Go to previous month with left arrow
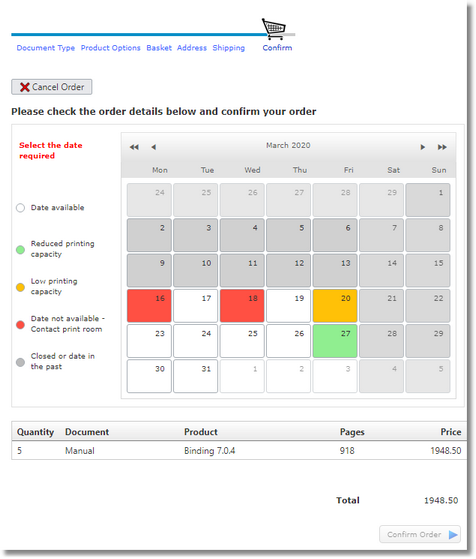 pyautogui.click(x=154, y=147)
